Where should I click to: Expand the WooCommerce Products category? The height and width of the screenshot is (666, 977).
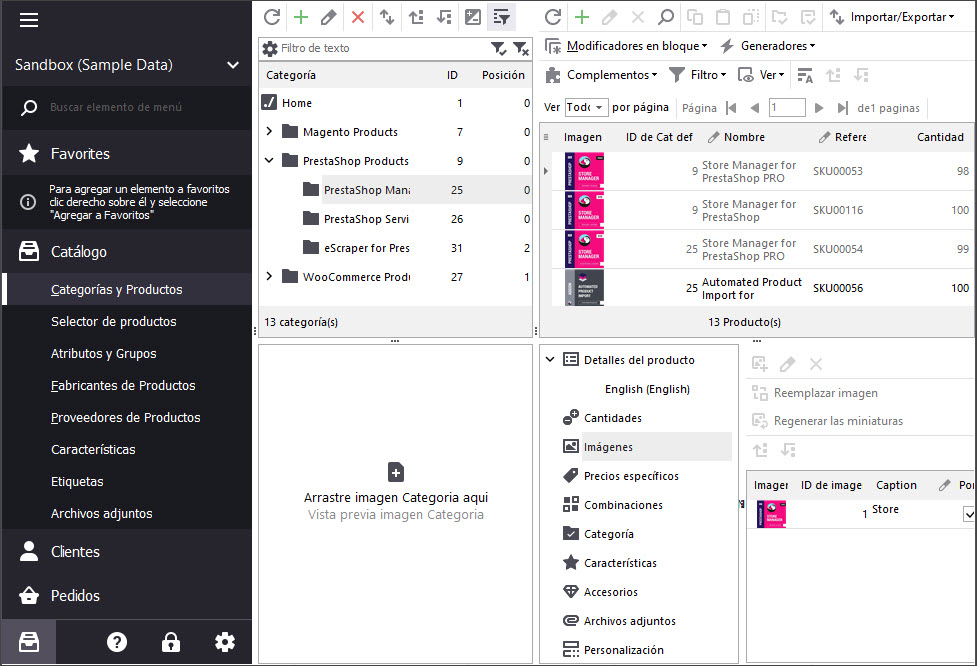coord(269,276)
